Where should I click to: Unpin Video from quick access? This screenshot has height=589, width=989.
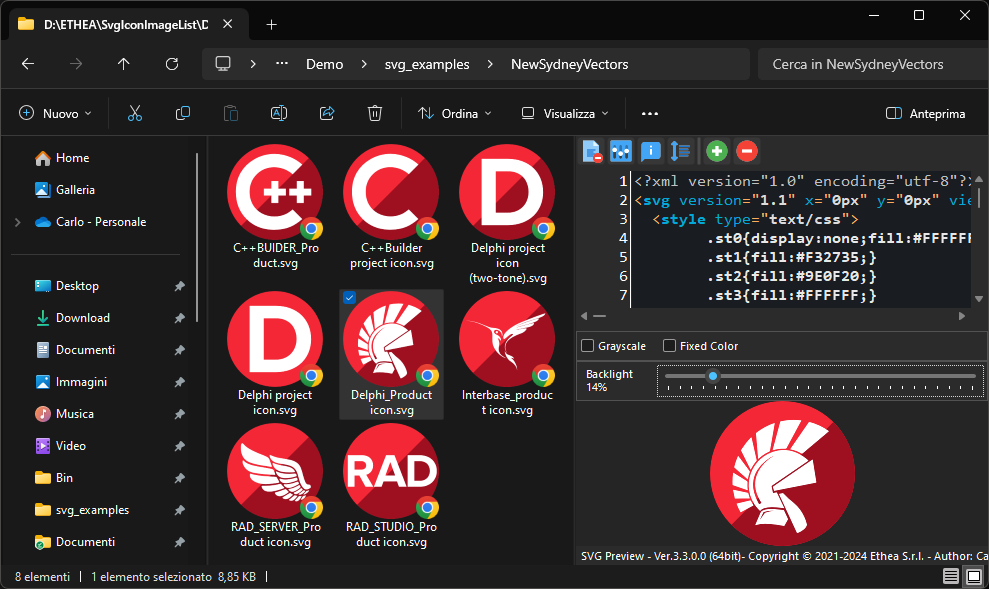pos(180,446)
